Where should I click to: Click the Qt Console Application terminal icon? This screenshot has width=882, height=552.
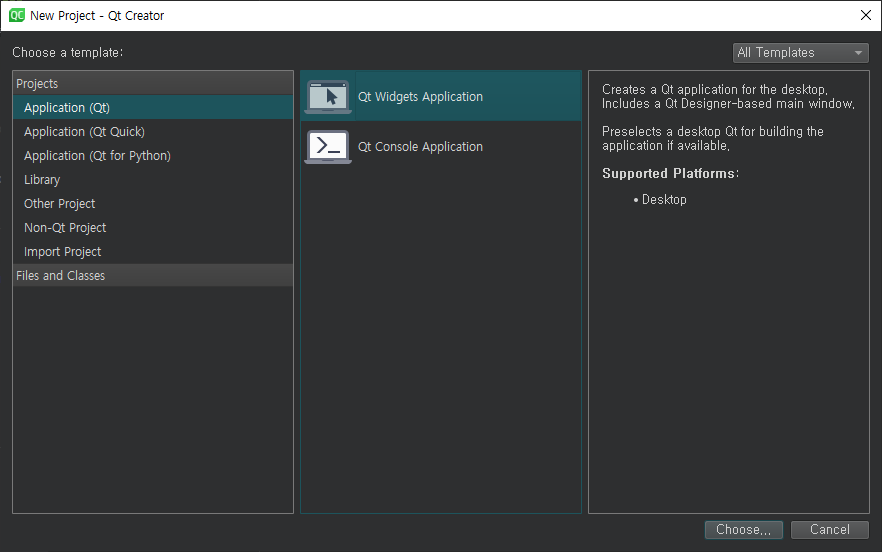tap(328, 147)
